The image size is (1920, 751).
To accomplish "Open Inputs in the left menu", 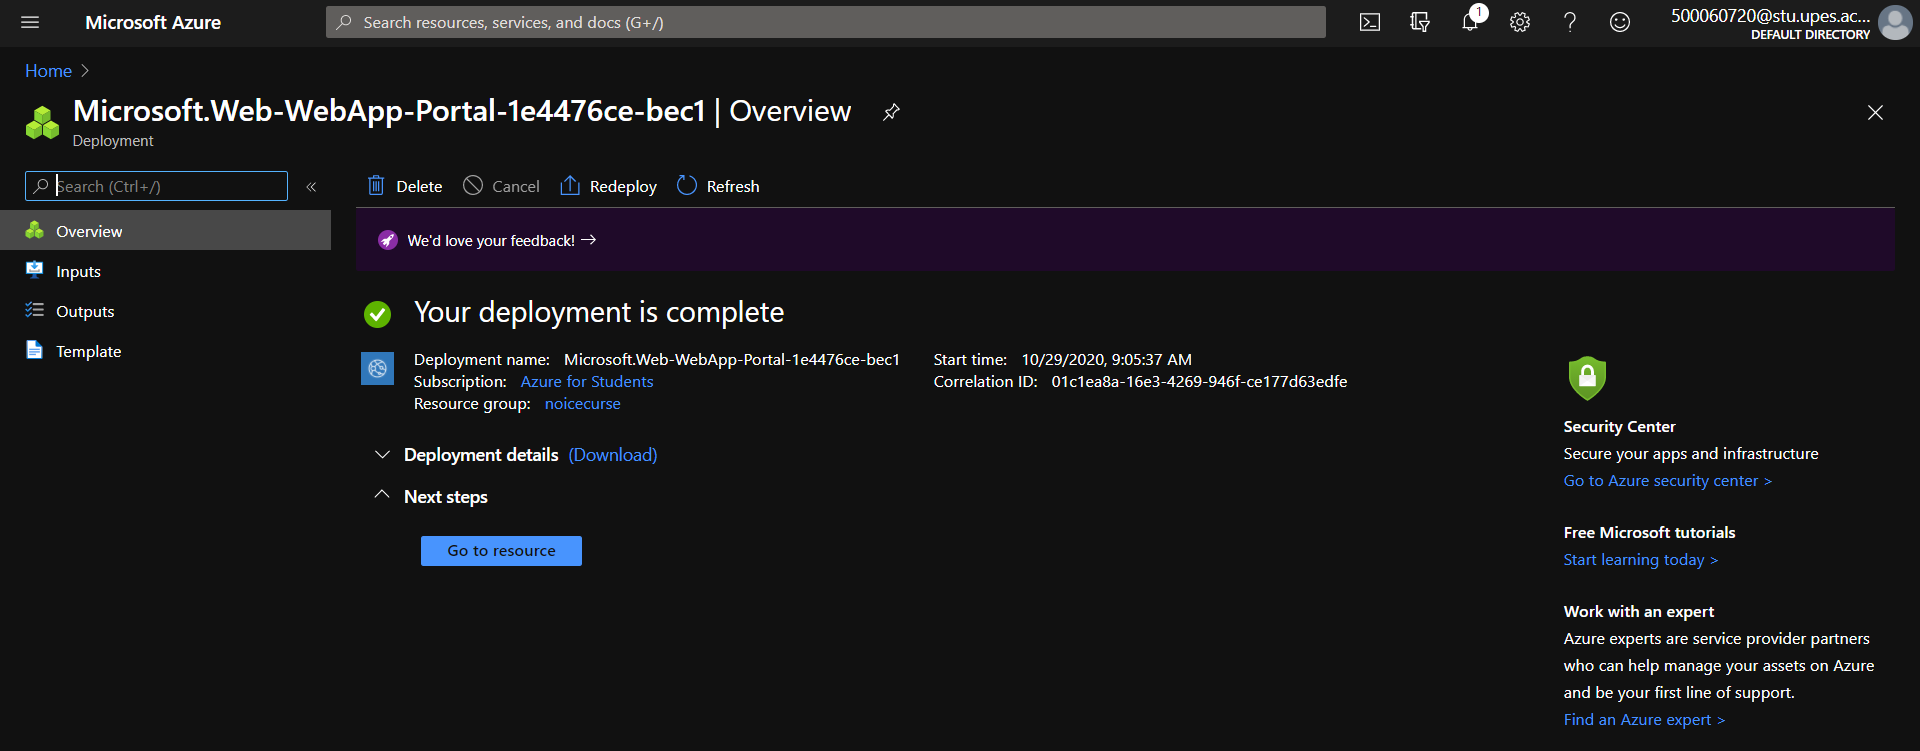I will pos(165,271).
